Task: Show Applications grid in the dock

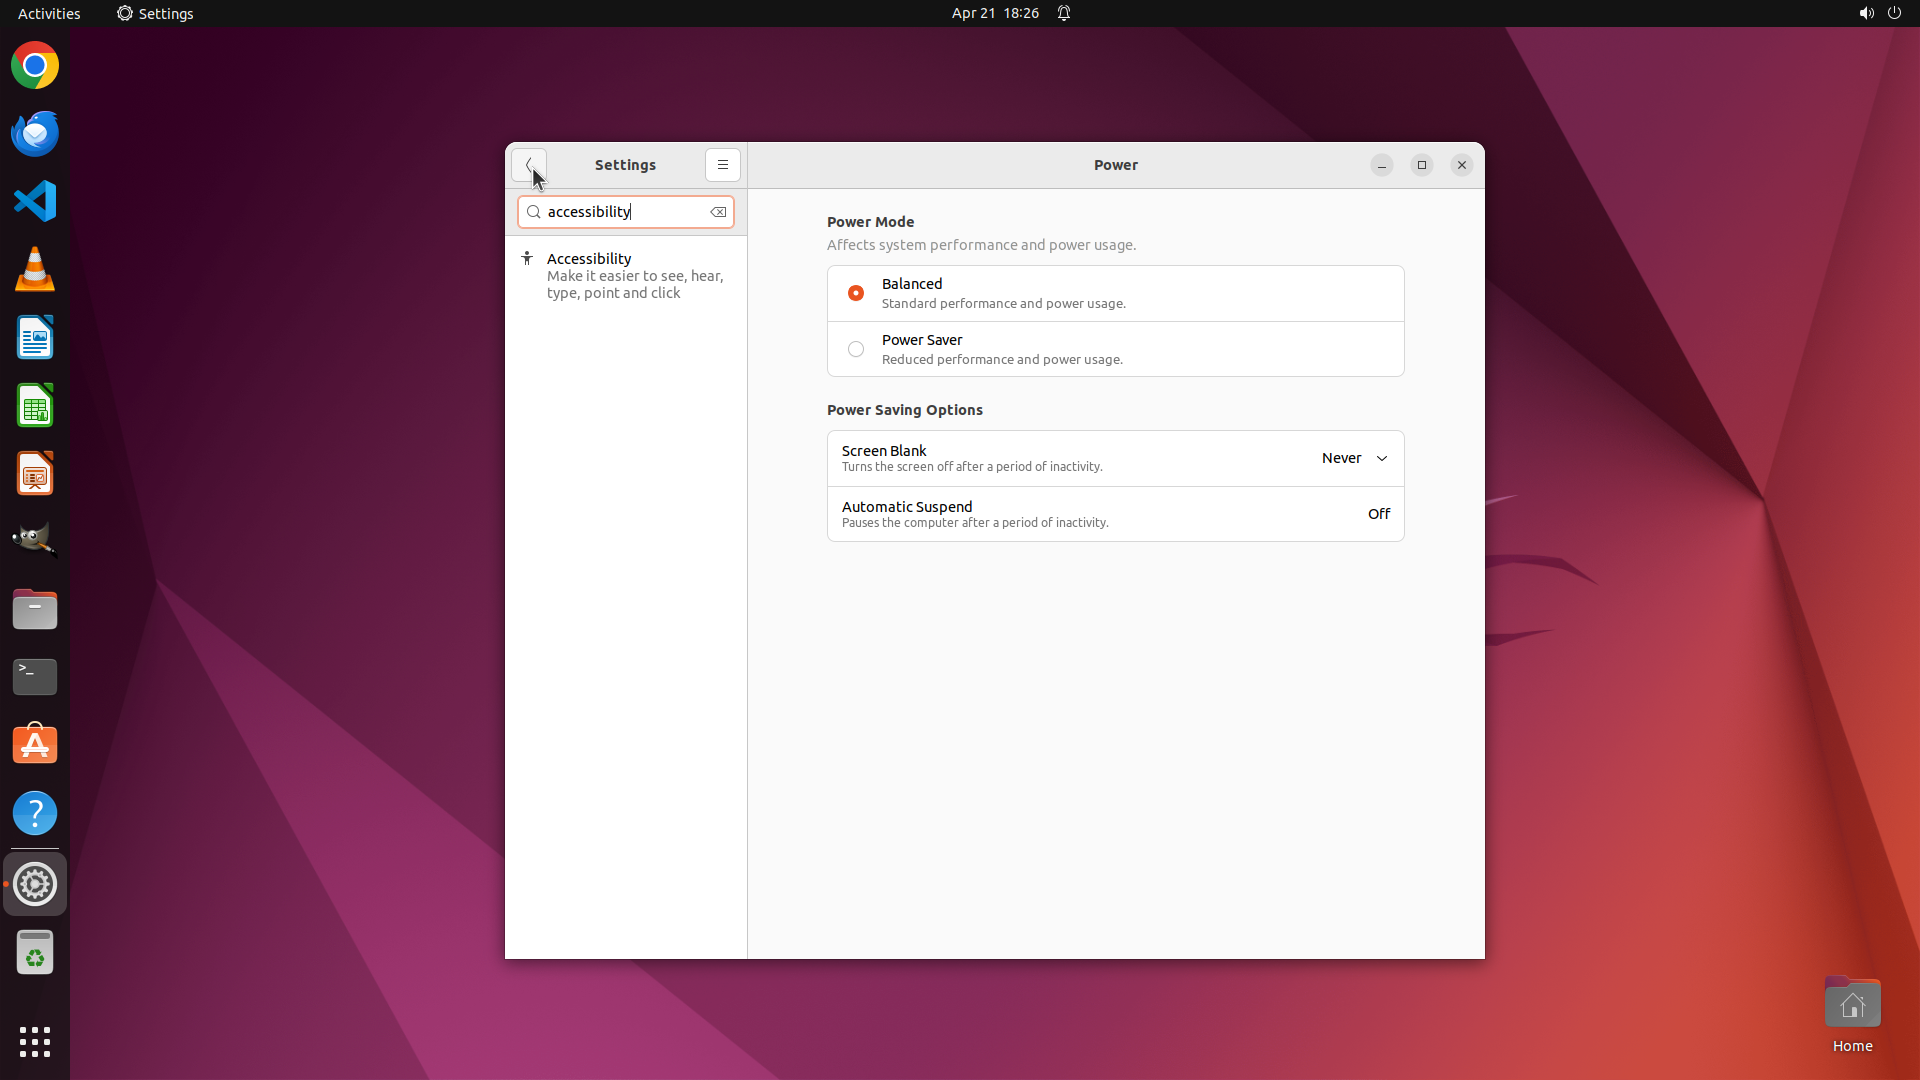Action: pyautogui.click(x=35, y=1041)
